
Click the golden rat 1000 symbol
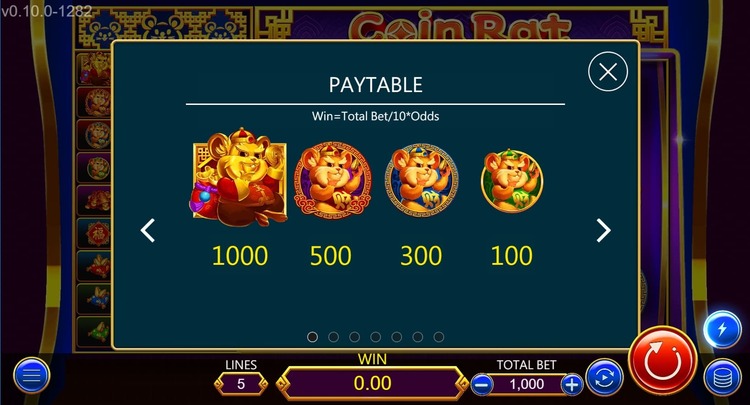tap(239, 177)
